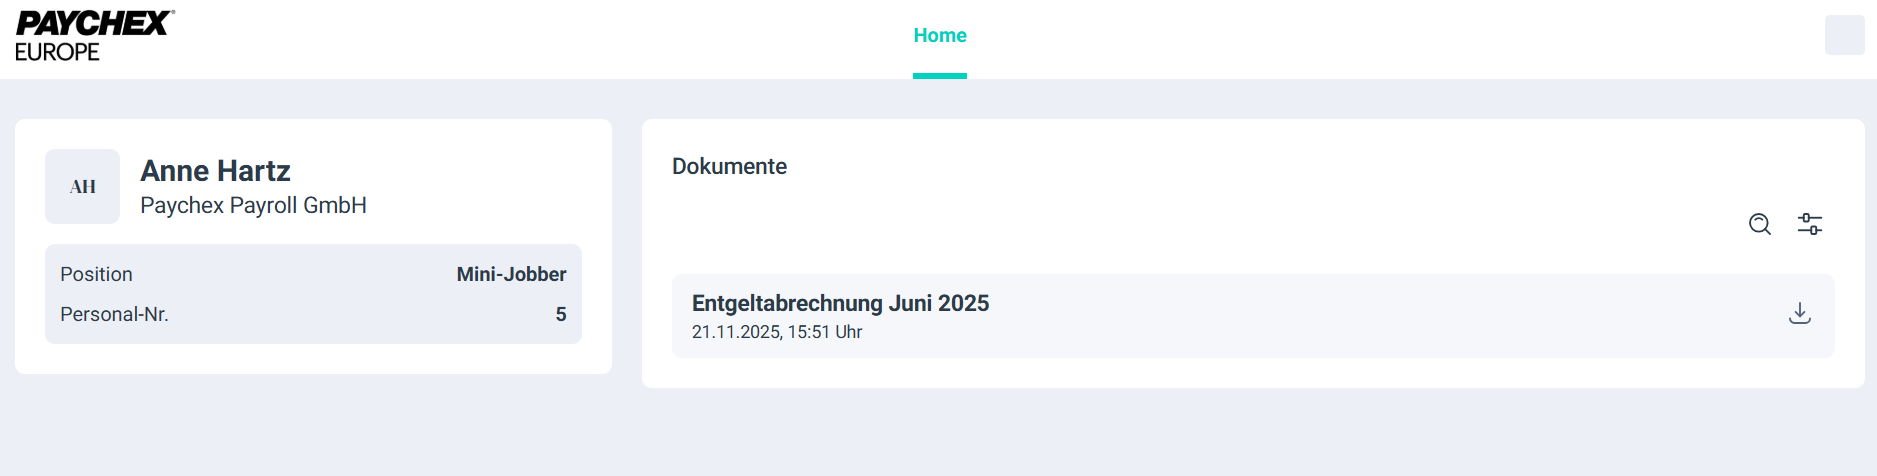Open the document search magnifier icon

point(1759,224)
